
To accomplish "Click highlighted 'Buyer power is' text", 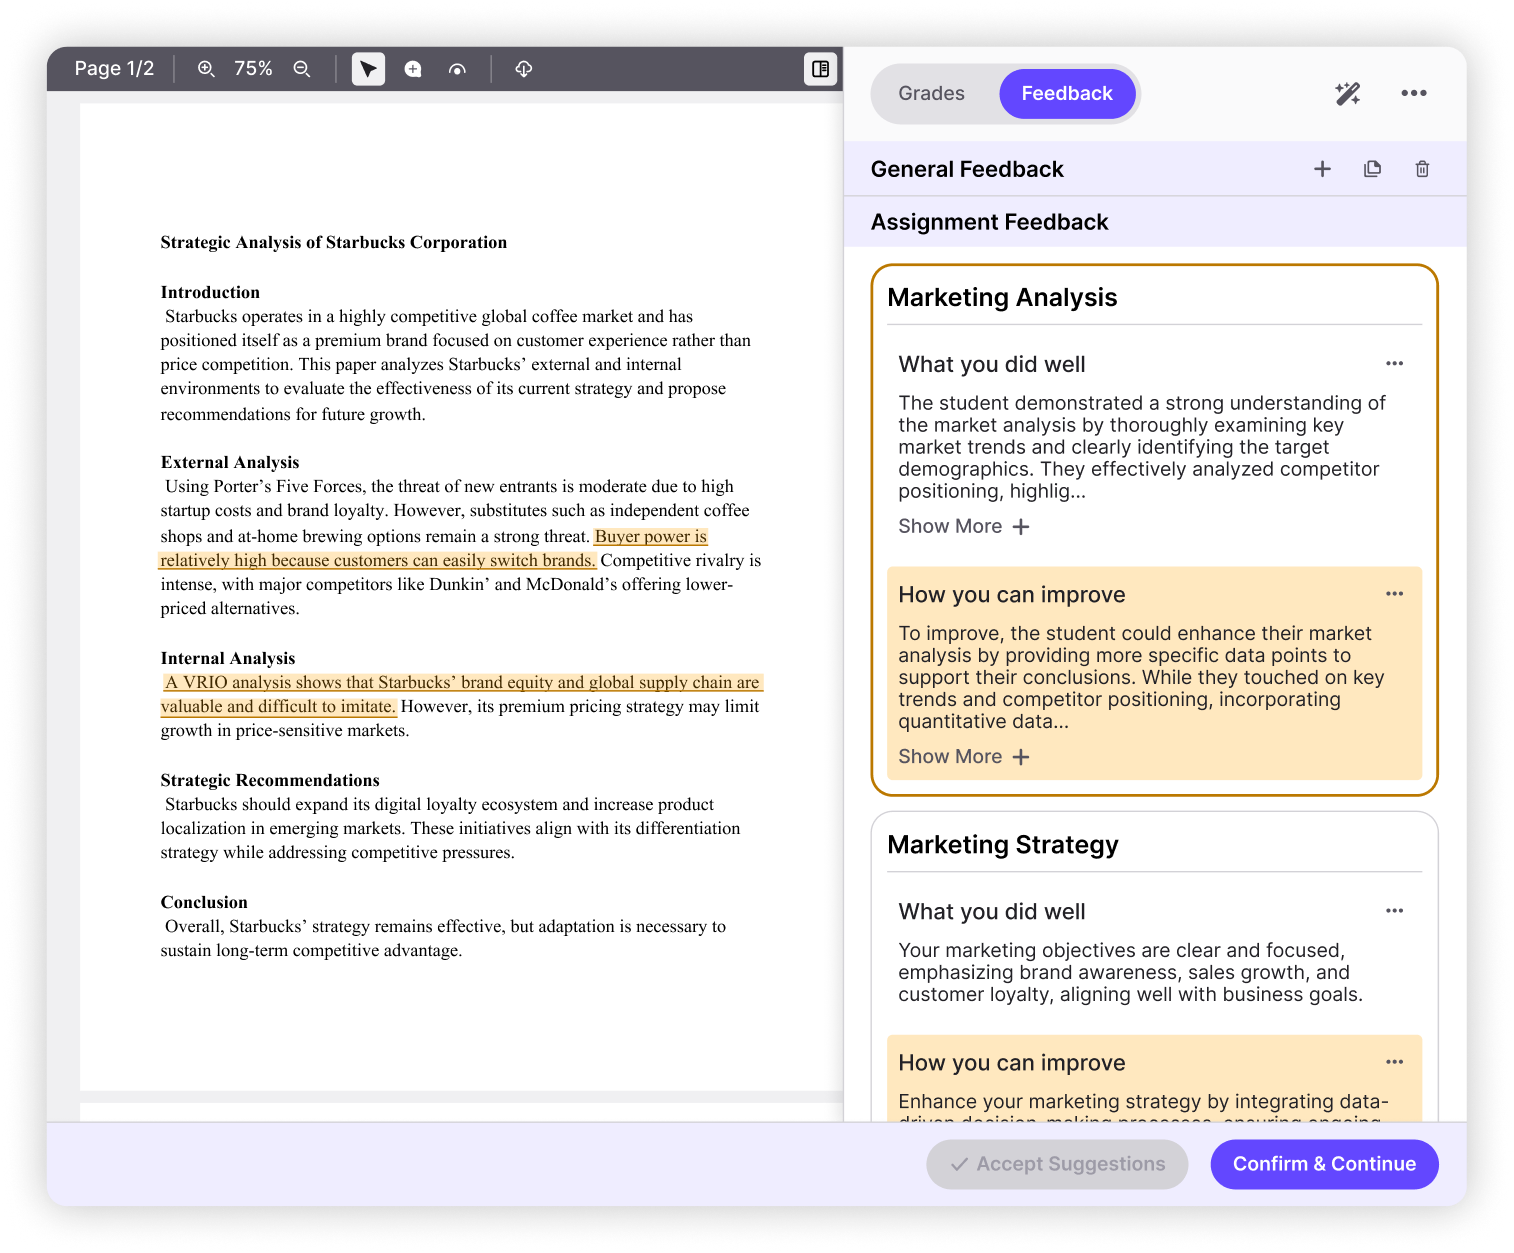I will tap(651, 536).
